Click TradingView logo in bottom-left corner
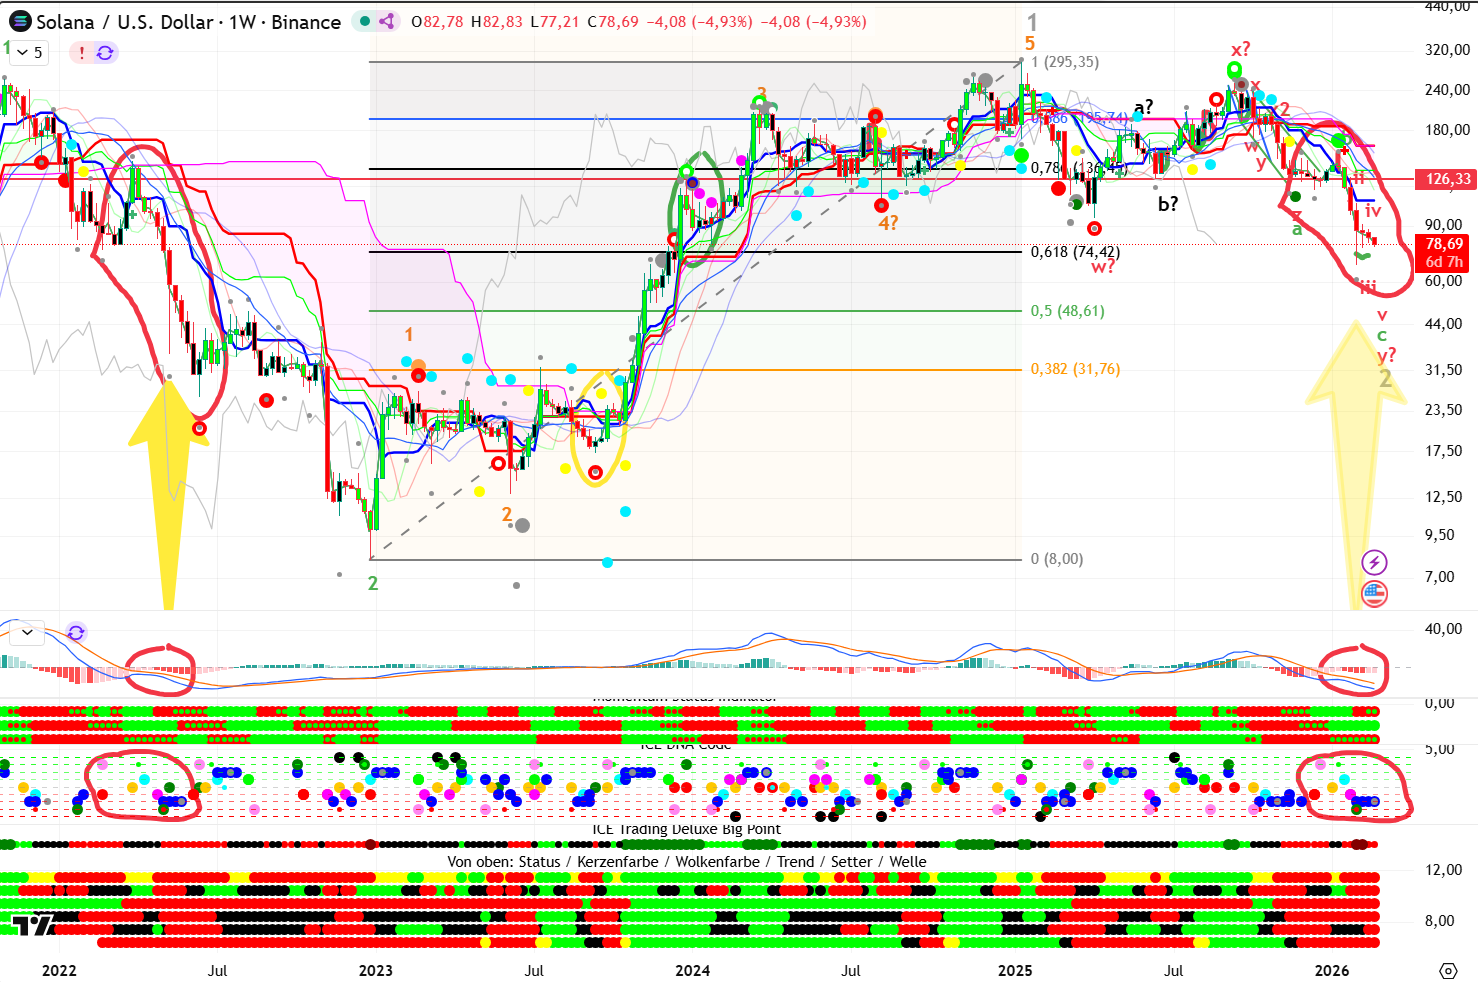This screenshot has height=982, width=1478. point(33,925)
